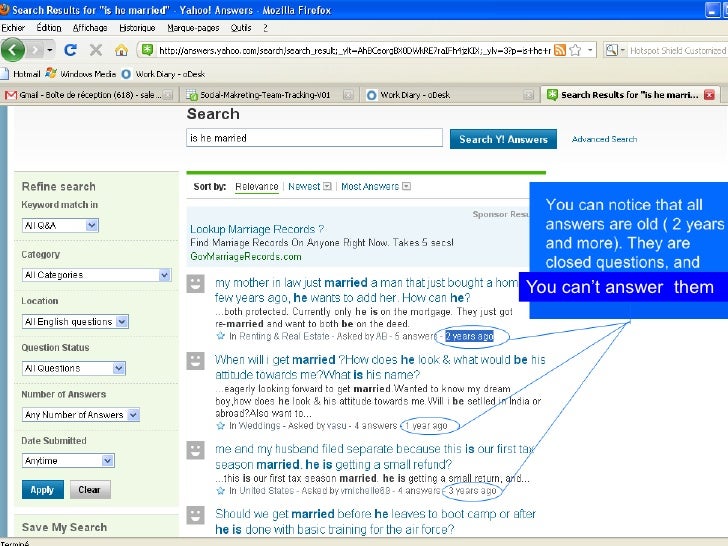This screenshot has width=728, height=546.
Task: Open the Question Status All Questions dropdown
Action: 73,368
